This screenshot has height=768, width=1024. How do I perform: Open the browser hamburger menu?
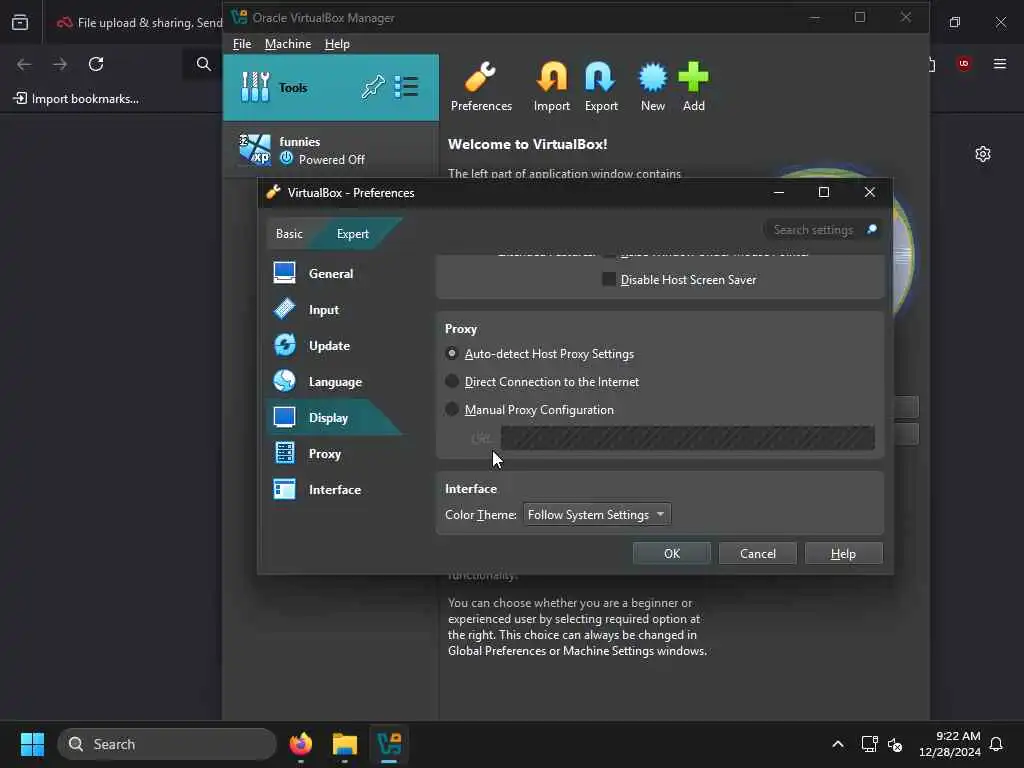(x=1000, y=63)
